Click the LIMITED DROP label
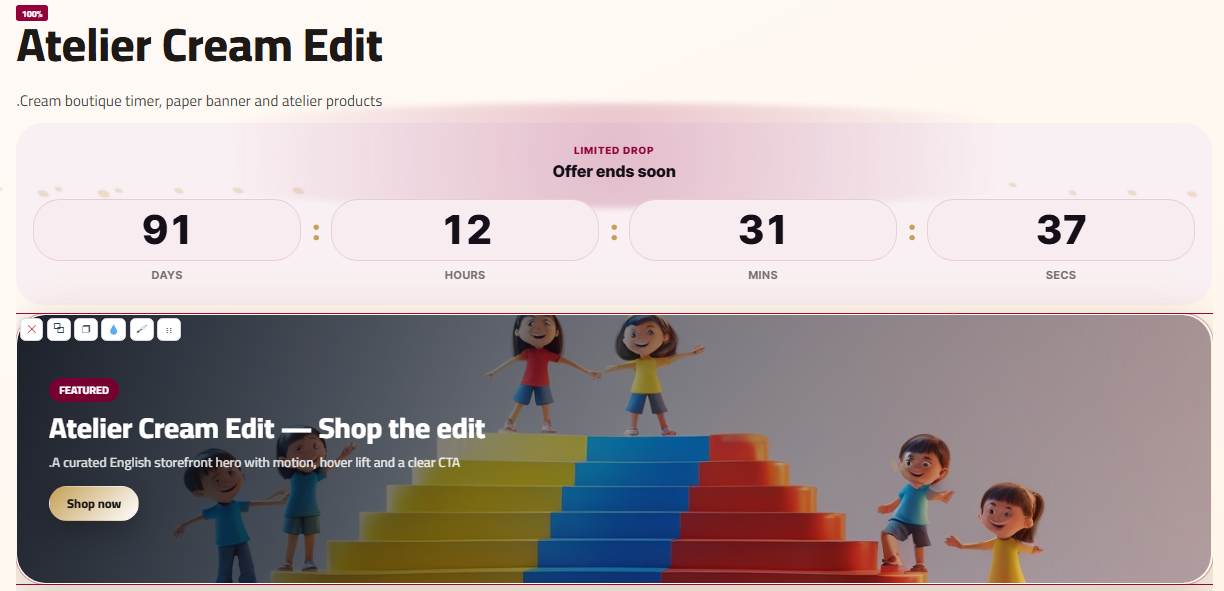This screenshot has width=1224, height=591. 614,151
